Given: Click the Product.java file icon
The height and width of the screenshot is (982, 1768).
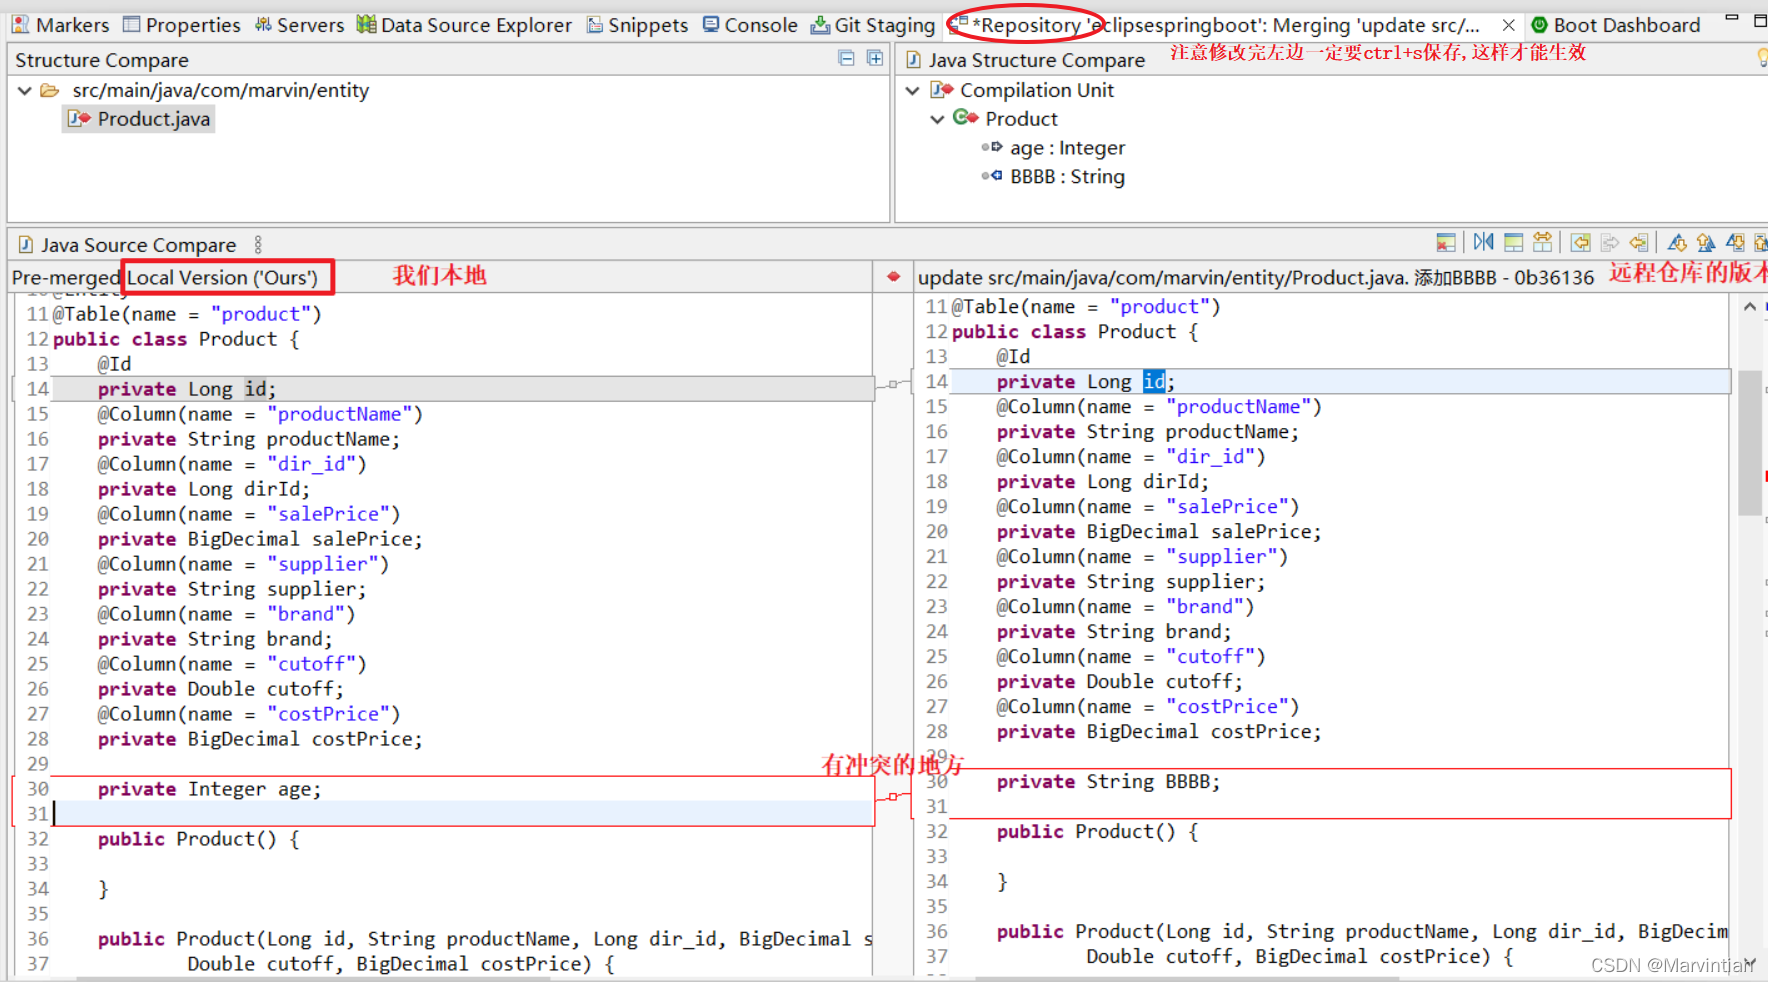Looking at the screenshot, I should (x=79, y=119).
